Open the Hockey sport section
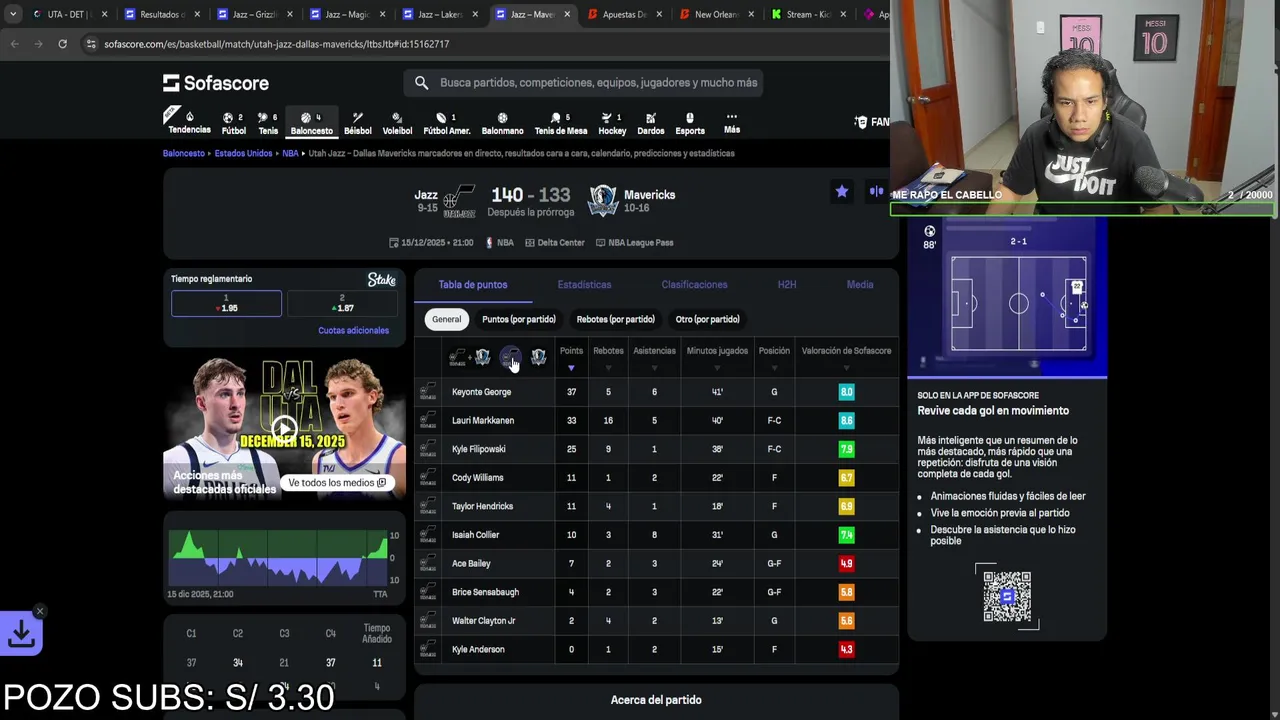This screenshot has width=1280, height=720. [612, 123]
